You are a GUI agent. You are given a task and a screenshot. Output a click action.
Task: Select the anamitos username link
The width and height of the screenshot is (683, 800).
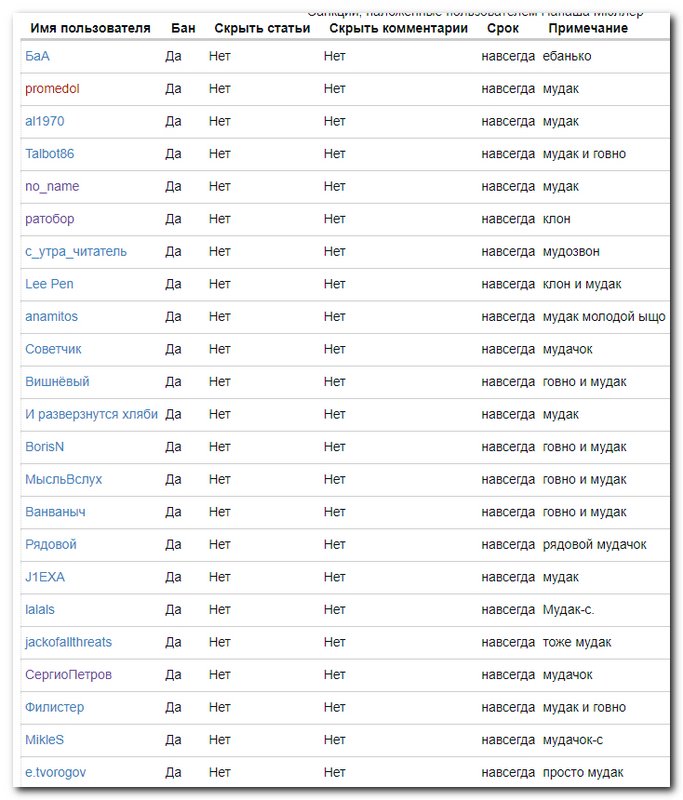click(x=52, y=317)
